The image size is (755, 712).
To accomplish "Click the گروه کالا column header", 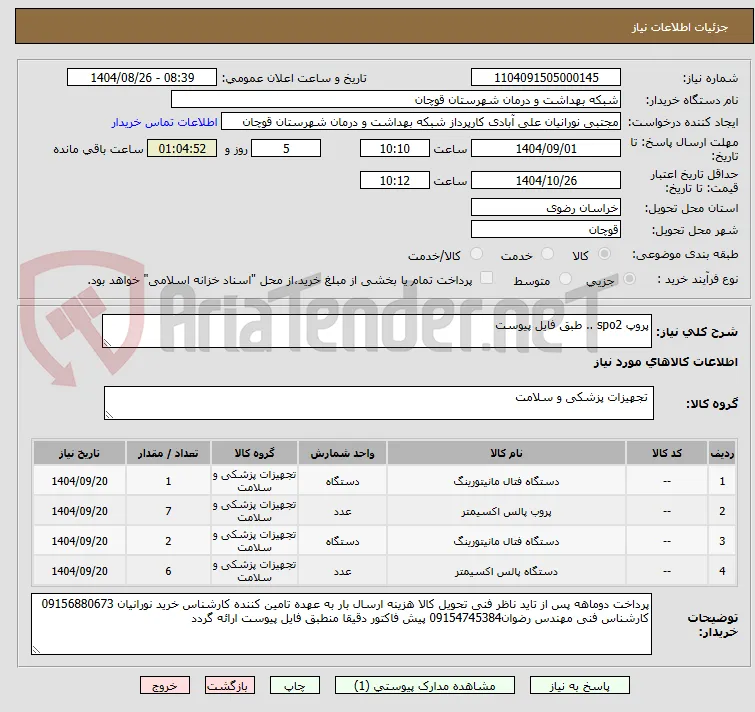I will tap(254, 453).
